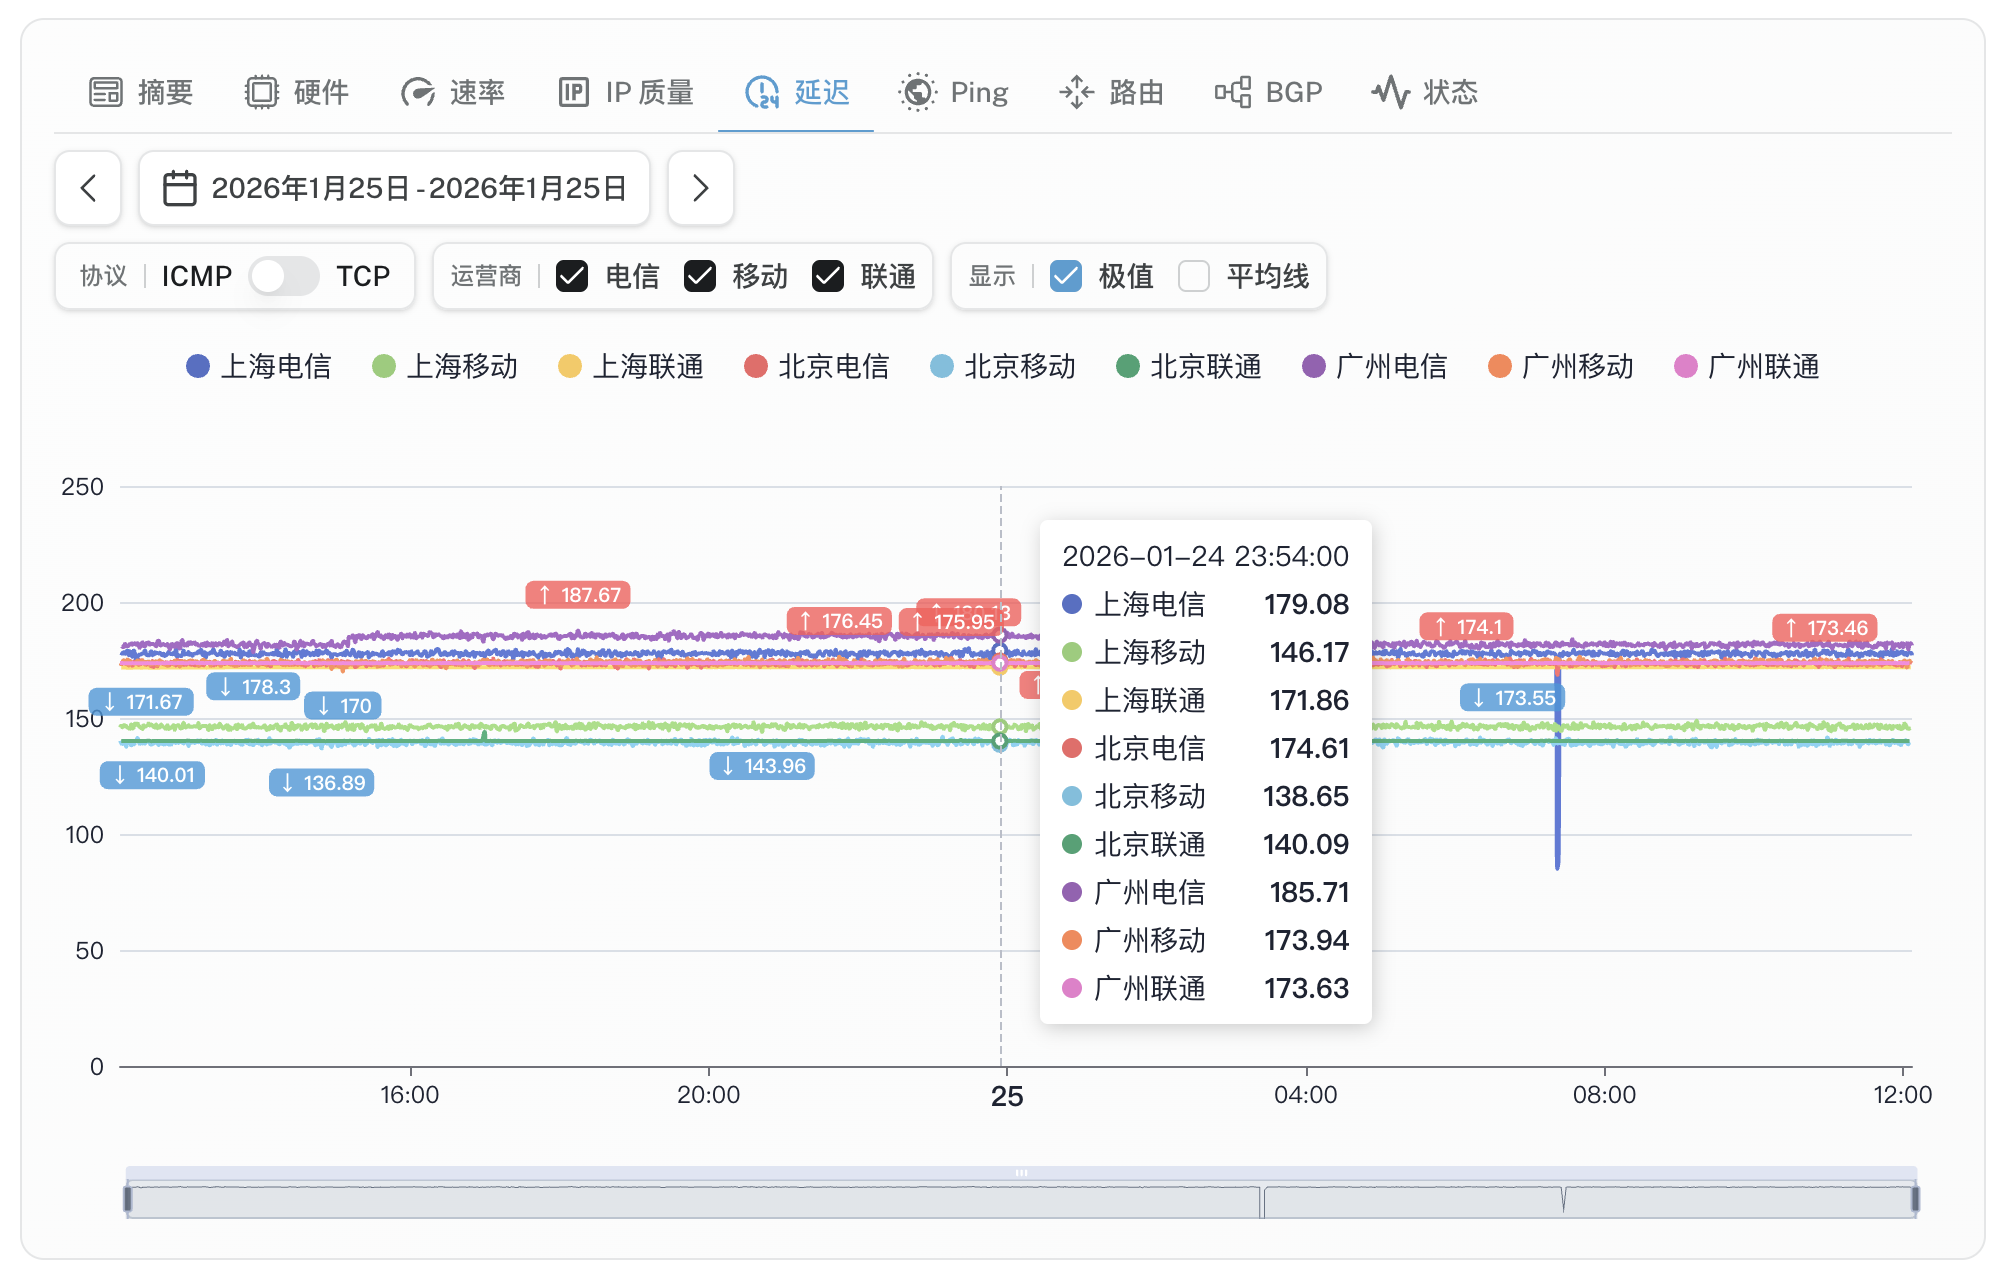Open the IP 质量 icon tab

point(574,92)
